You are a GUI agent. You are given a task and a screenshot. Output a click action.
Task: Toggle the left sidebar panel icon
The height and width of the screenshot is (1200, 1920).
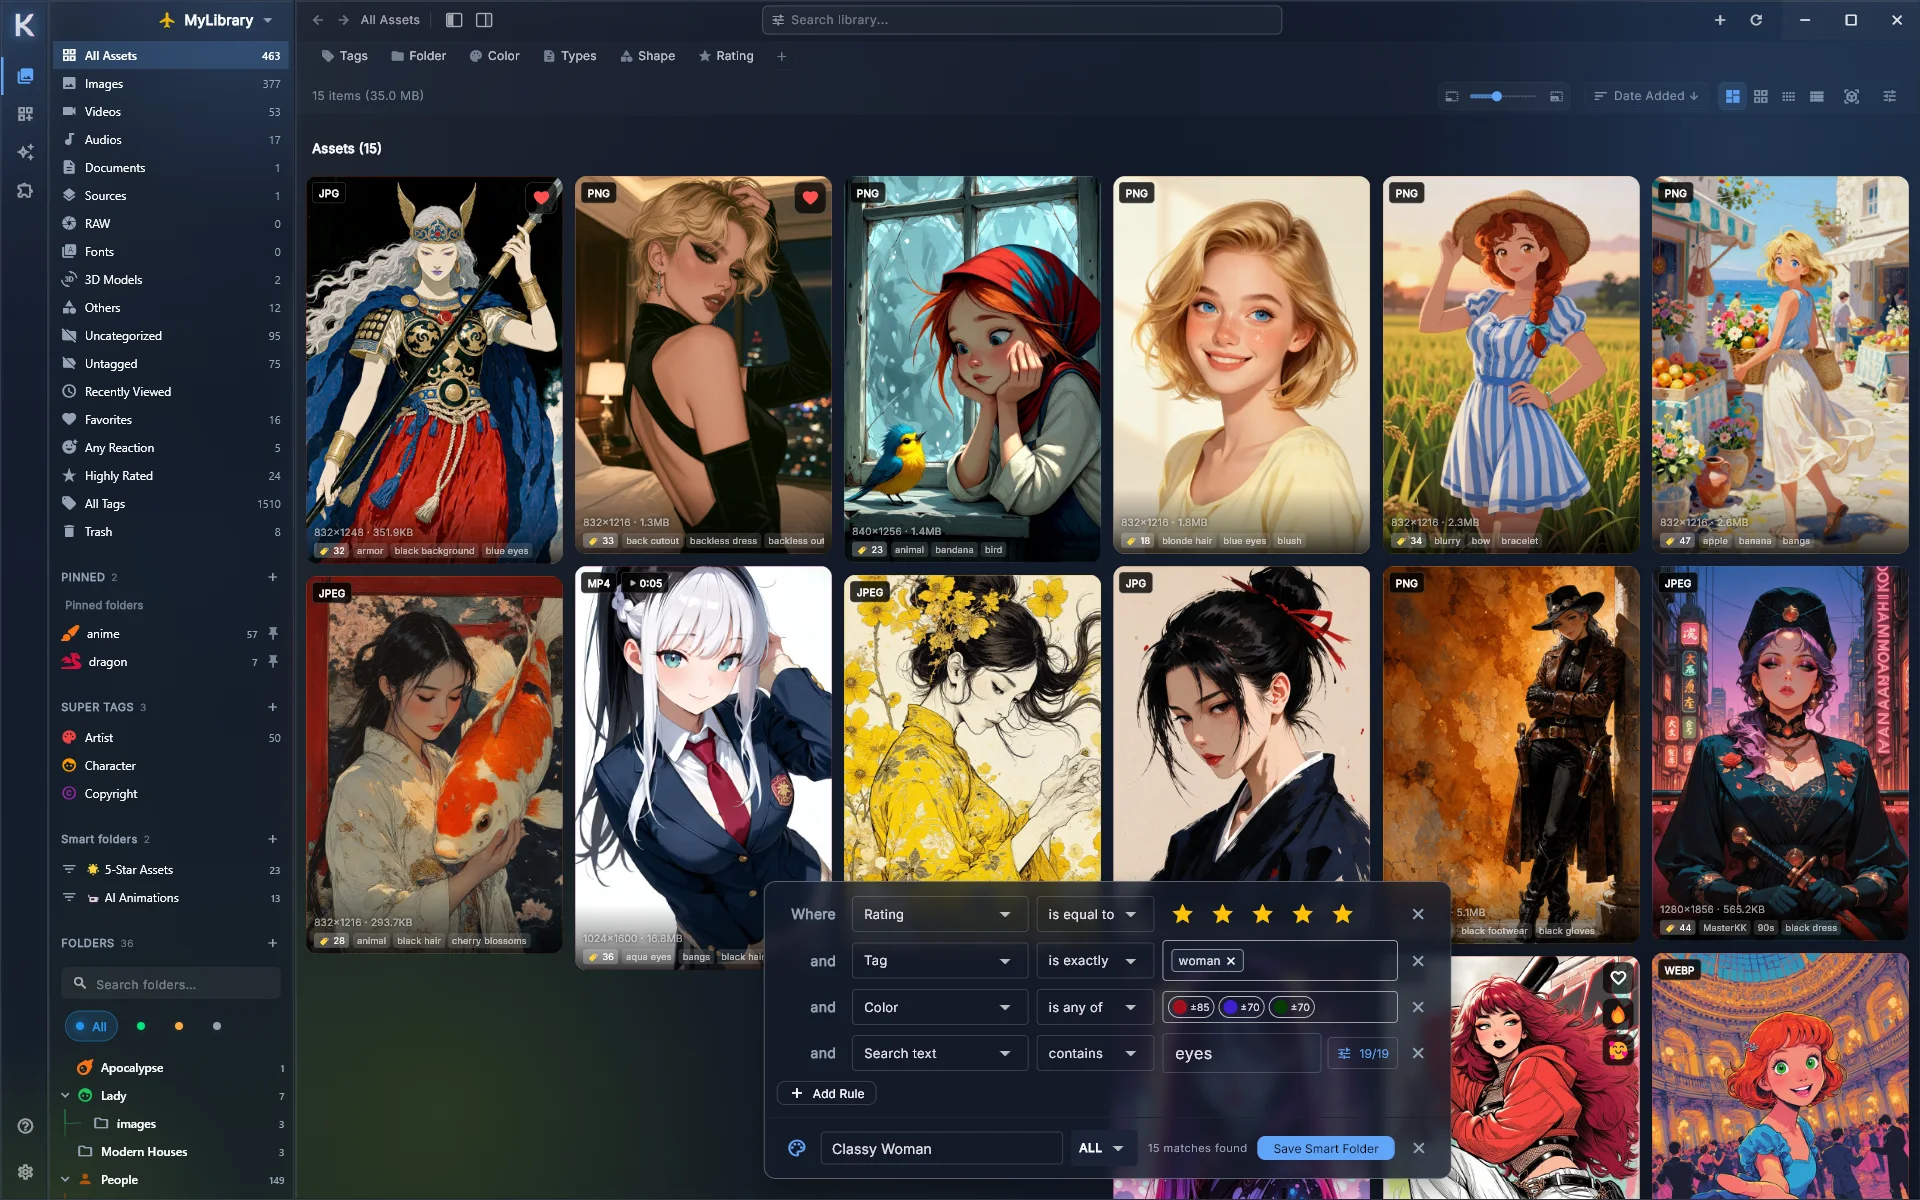(454, 20)
